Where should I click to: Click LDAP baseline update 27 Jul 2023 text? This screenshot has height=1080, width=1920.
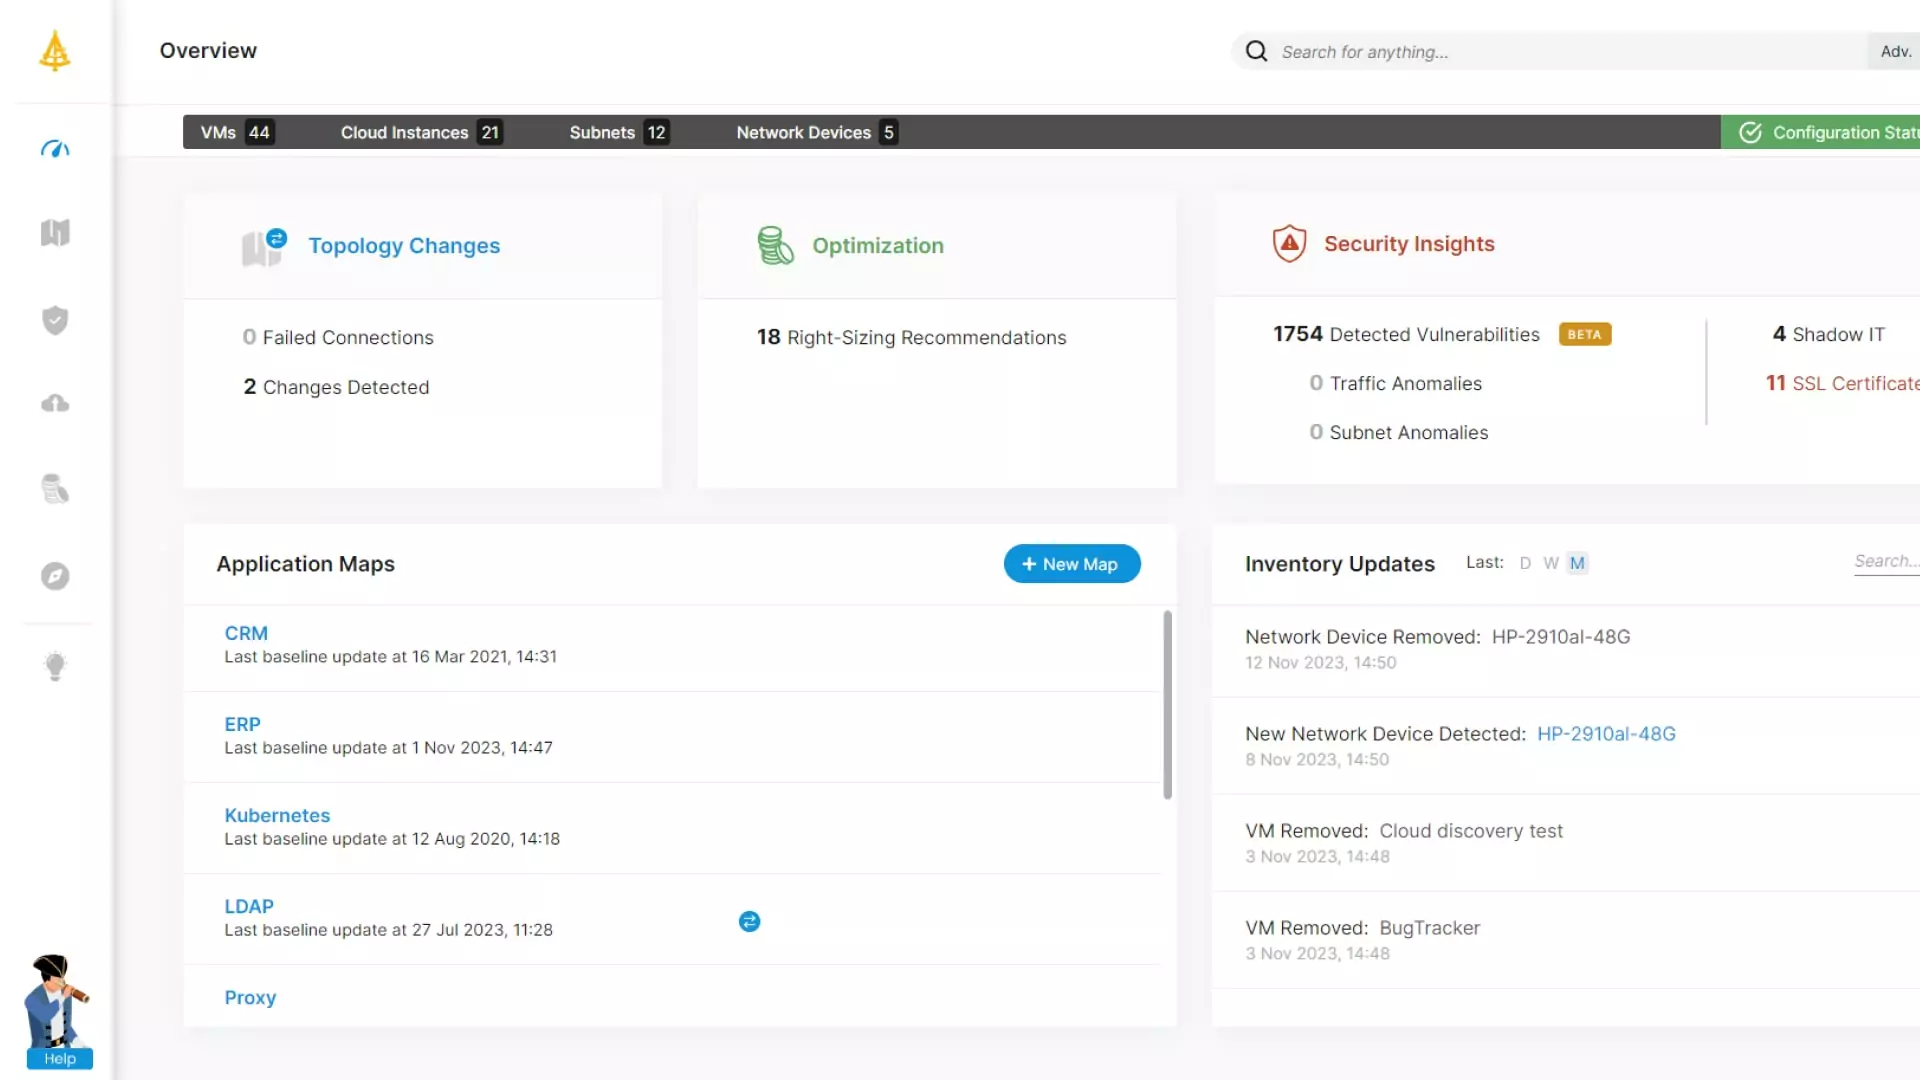pos(388,930)
